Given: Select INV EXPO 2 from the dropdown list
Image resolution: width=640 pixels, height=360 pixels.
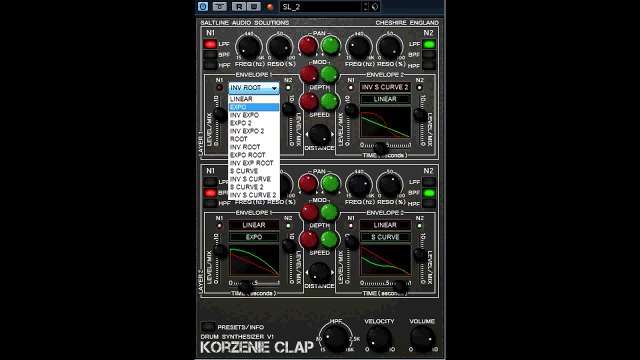Looking at the screenshot, I should coord(253,131).
